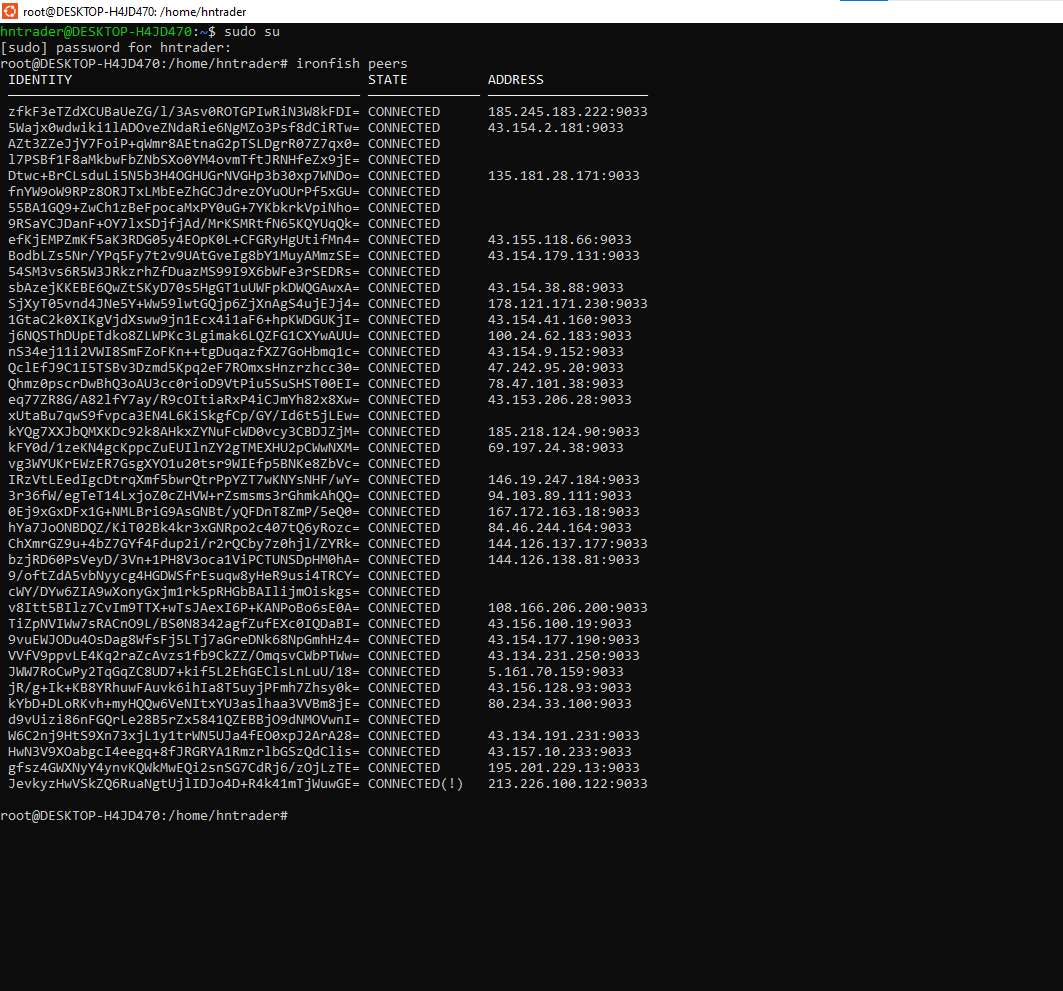Select address 43.154.177.190:9033
Viewport: 1063px width, 991px height.
[x=564, y=640]
